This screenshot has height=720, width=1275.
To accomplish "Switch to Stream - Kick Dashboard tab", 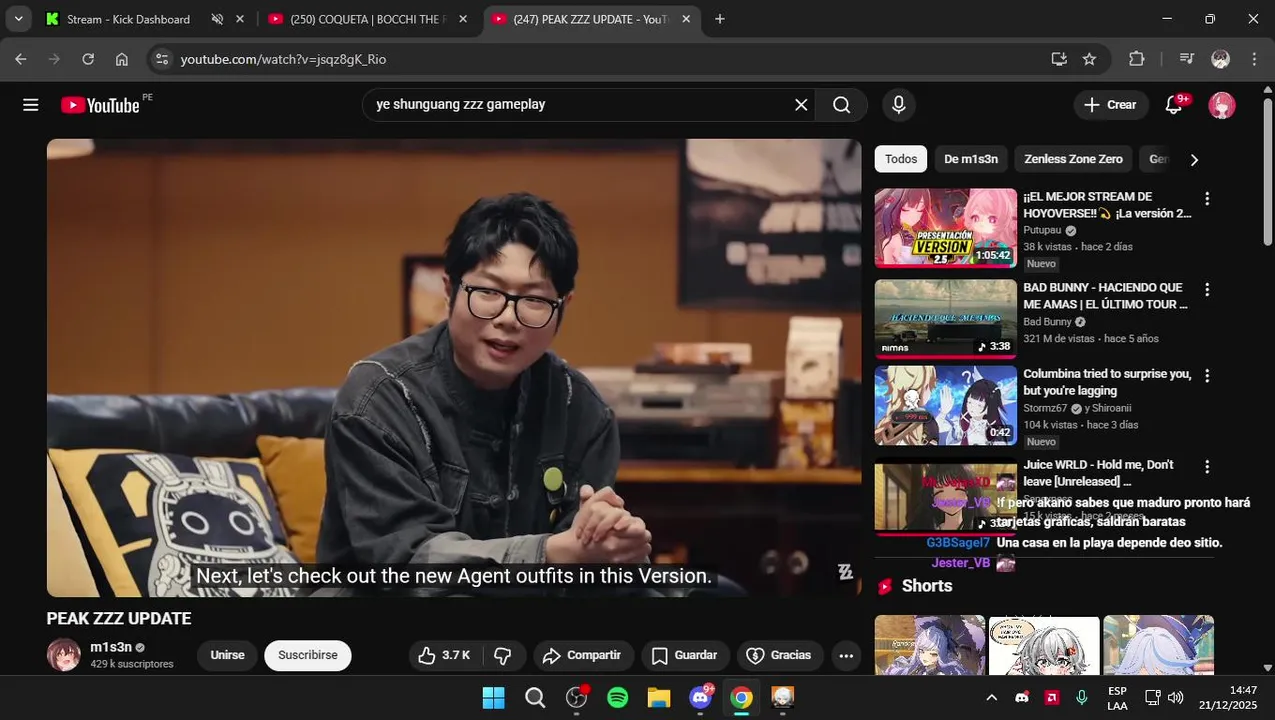I will (x=128, y=19).
